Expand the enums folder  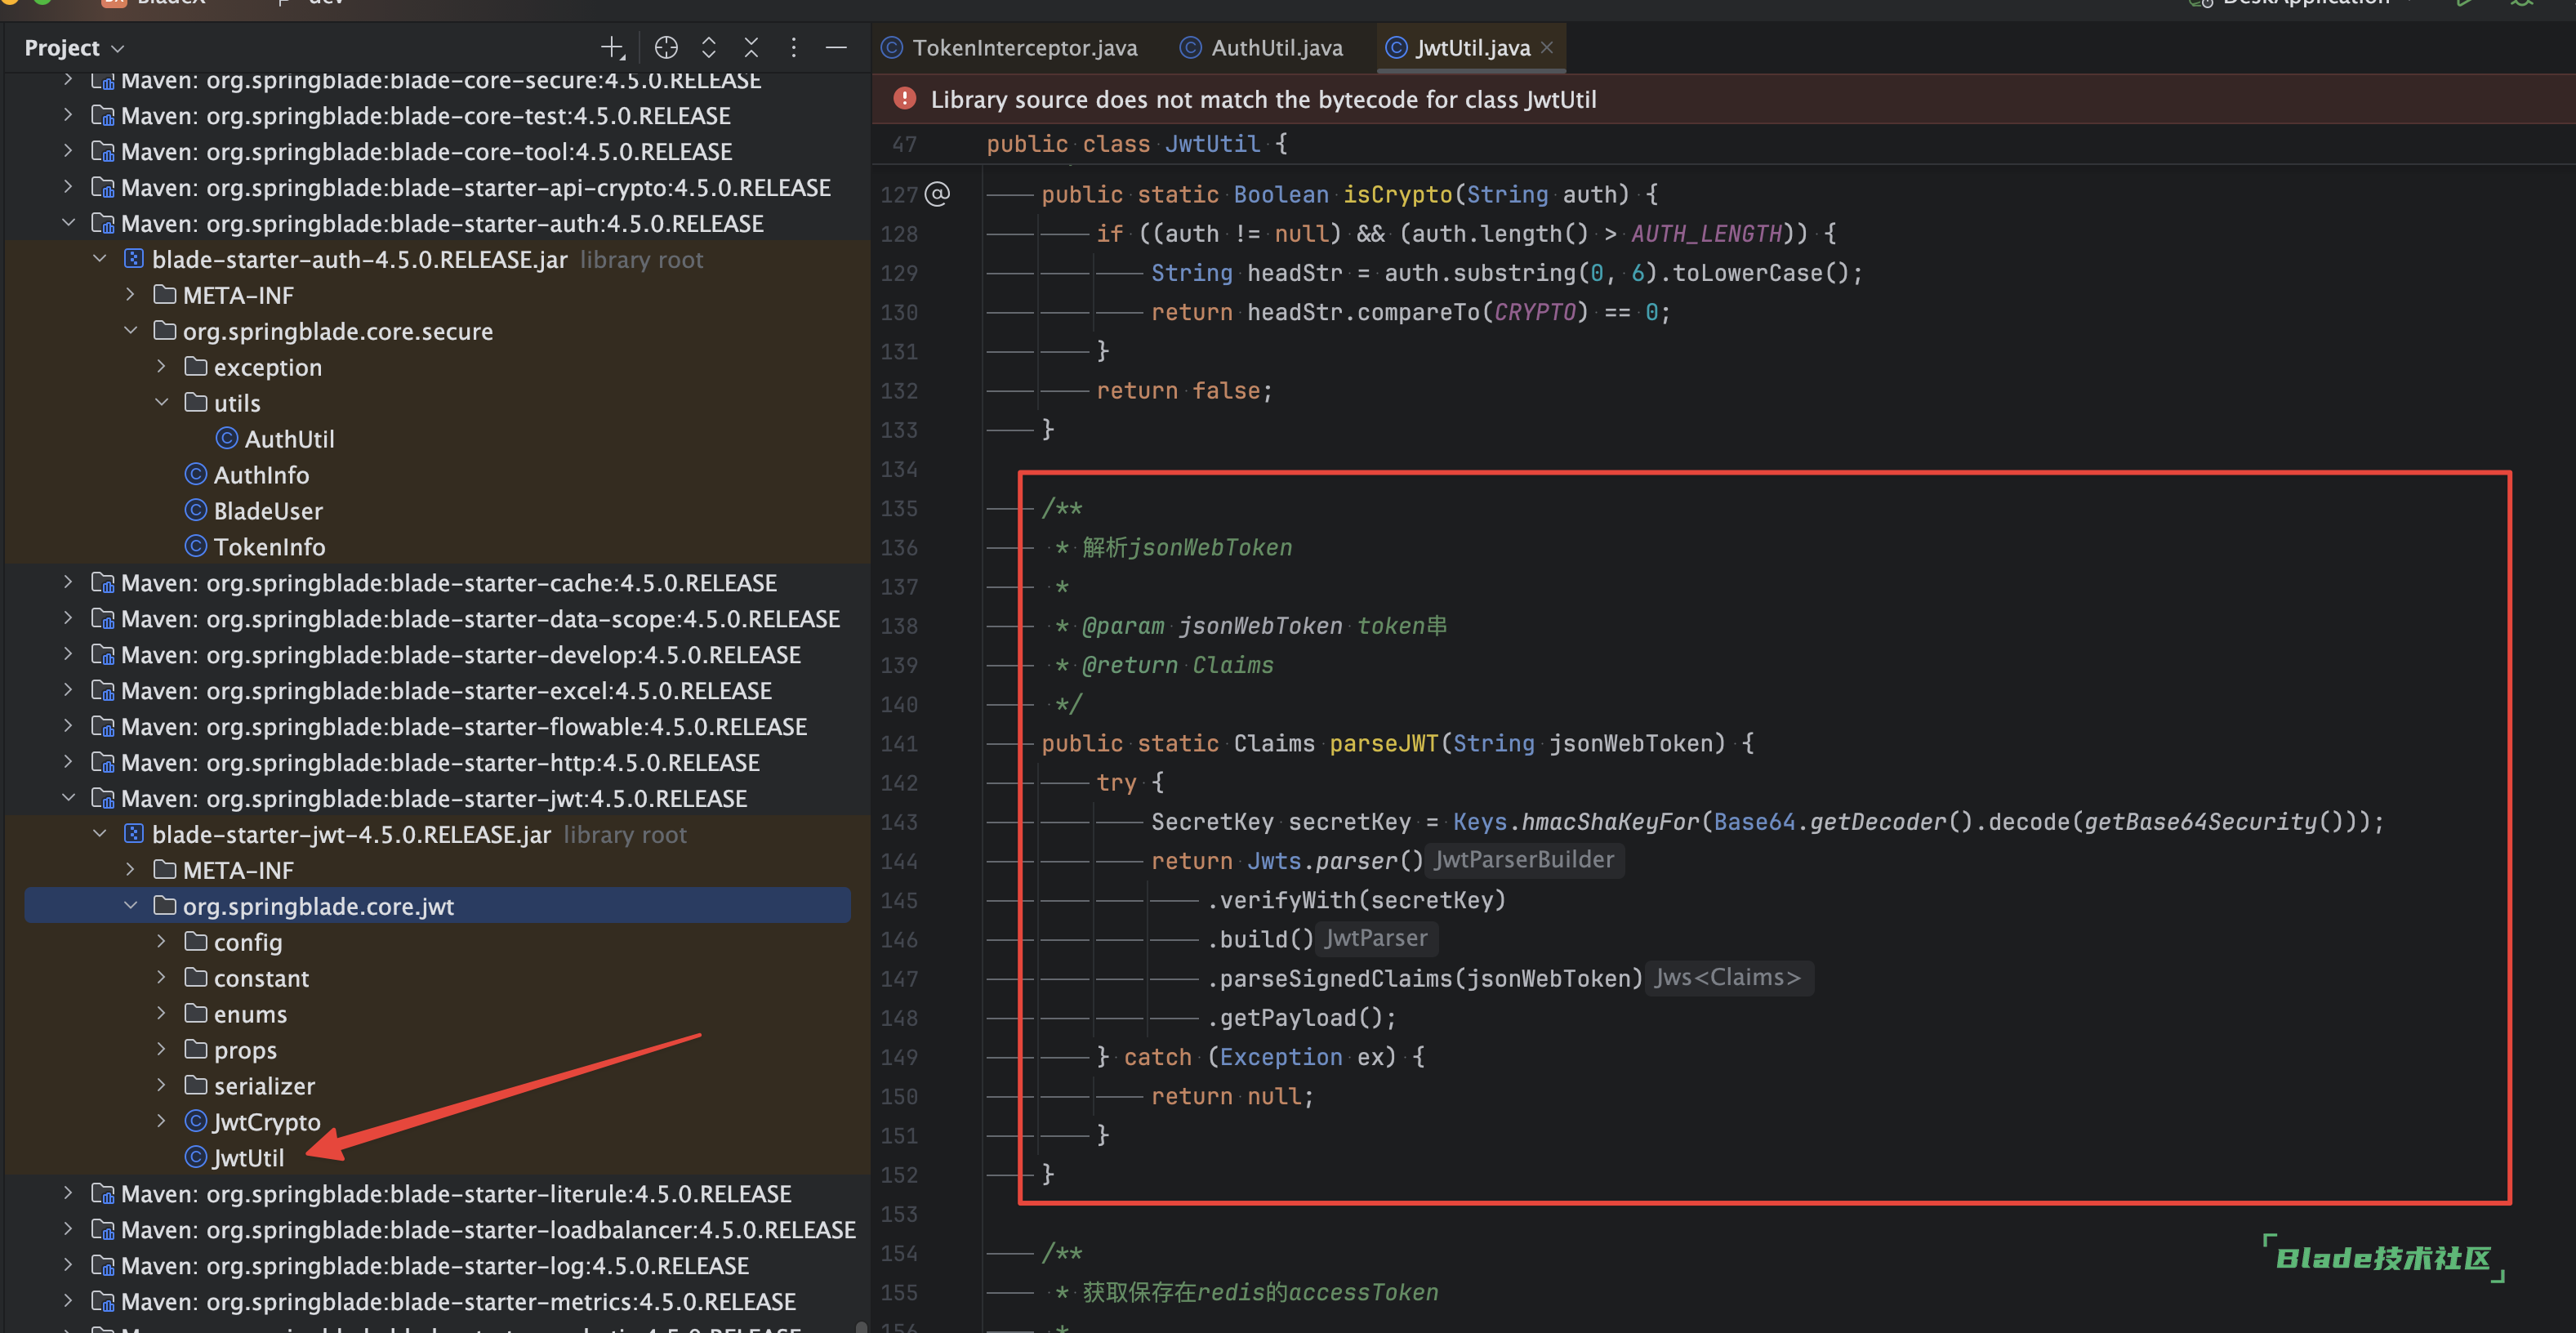coord(161,1014)
